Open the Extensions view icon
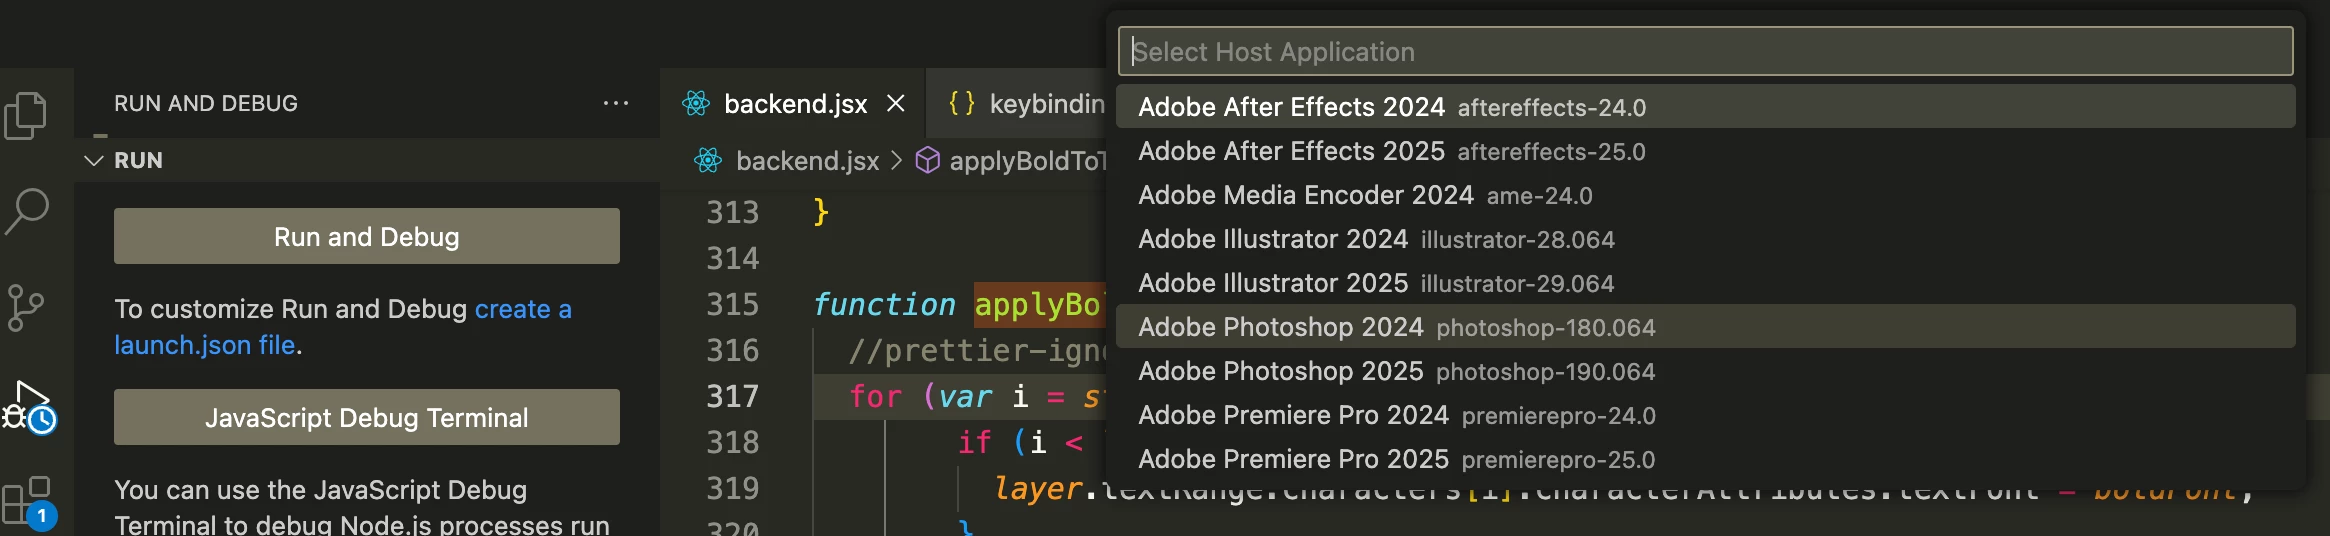The image size is (2330, 536). pyautogui.click(x=28, y=503)
